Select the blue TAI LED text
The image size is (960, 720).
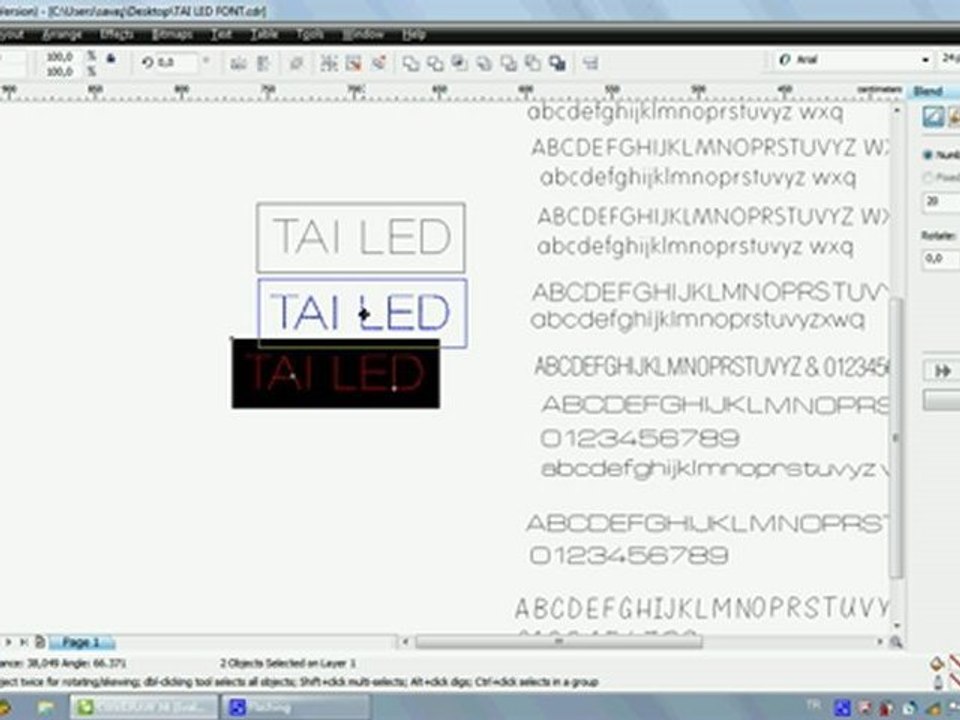[361, 312]
